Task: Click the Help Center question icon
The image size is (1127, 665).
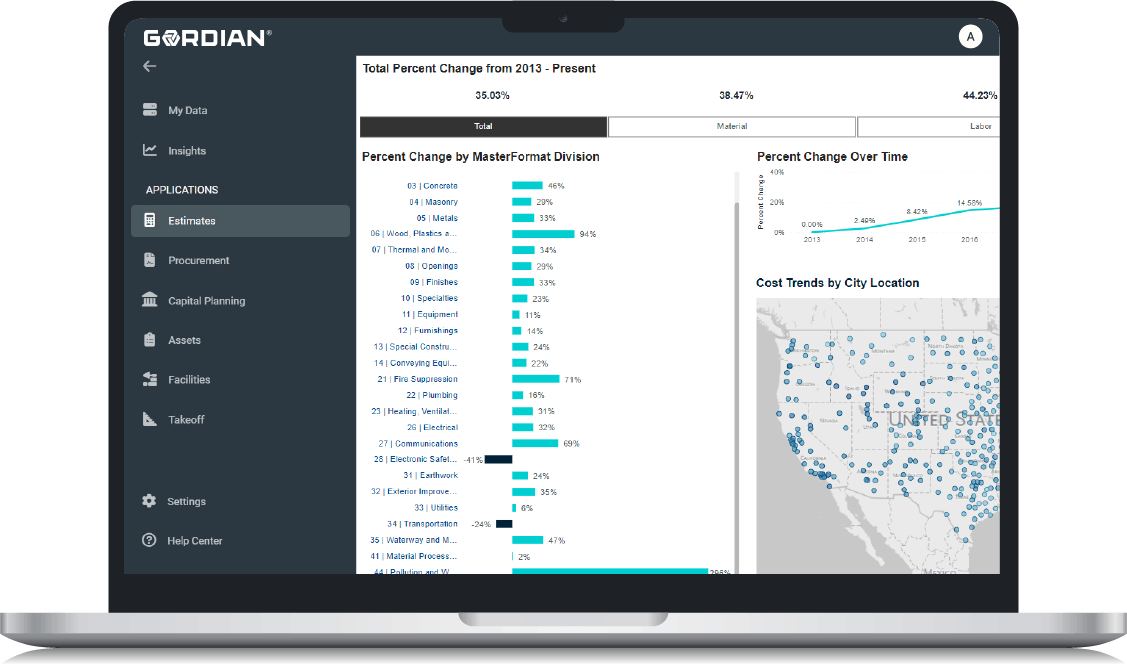Action: point(150,541)
